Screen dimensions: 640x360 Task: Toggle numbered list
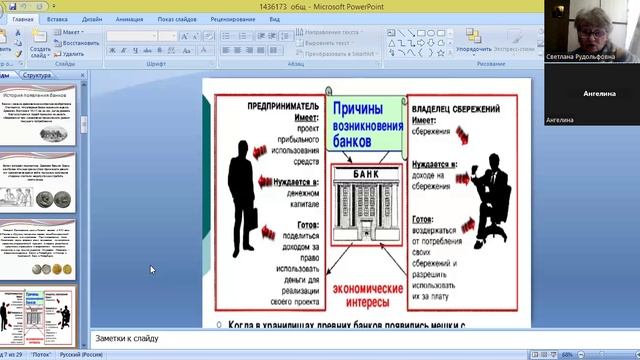pyautogui.click(x=244, y=36)
